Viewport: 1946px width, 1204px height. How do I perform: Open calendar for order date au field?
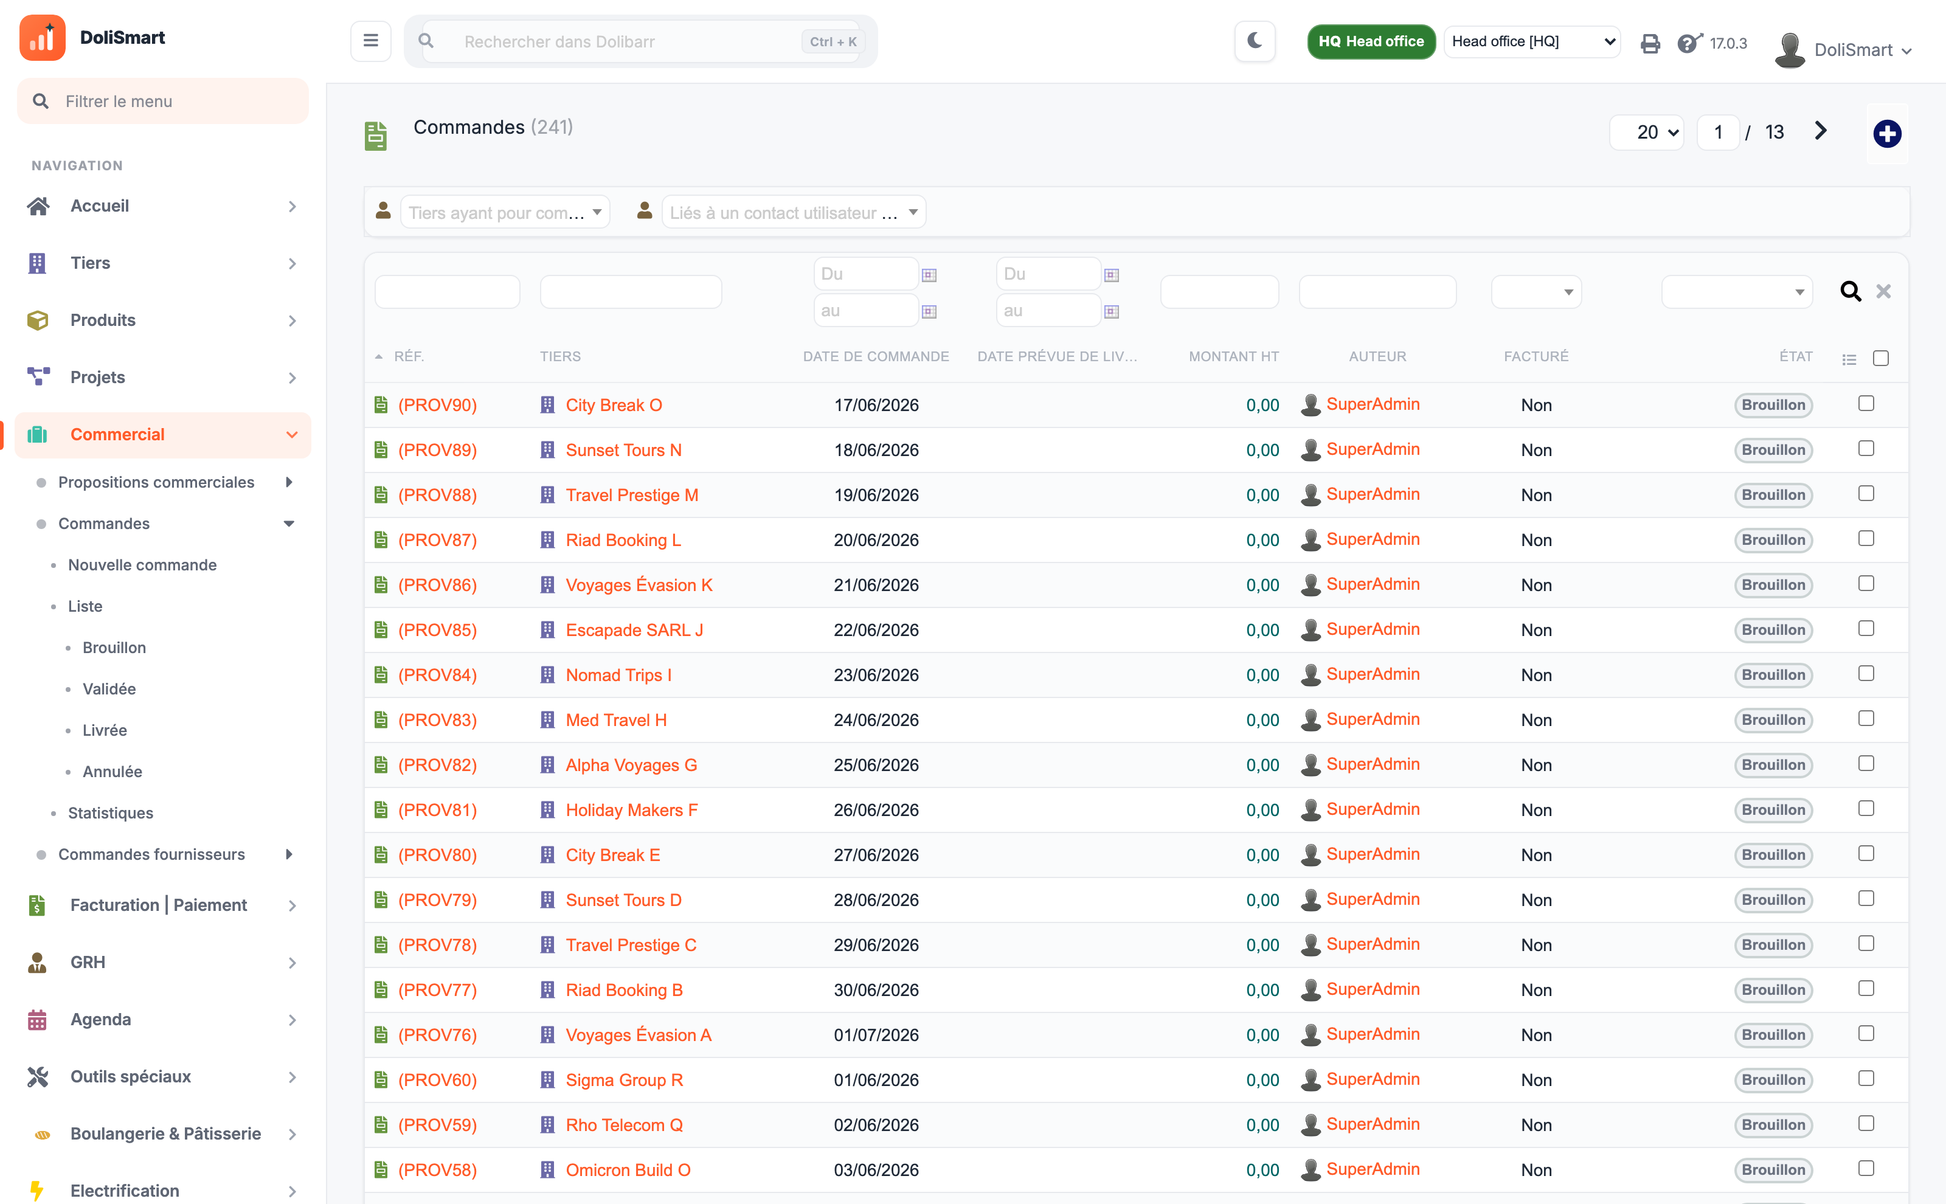pos(929,312)
